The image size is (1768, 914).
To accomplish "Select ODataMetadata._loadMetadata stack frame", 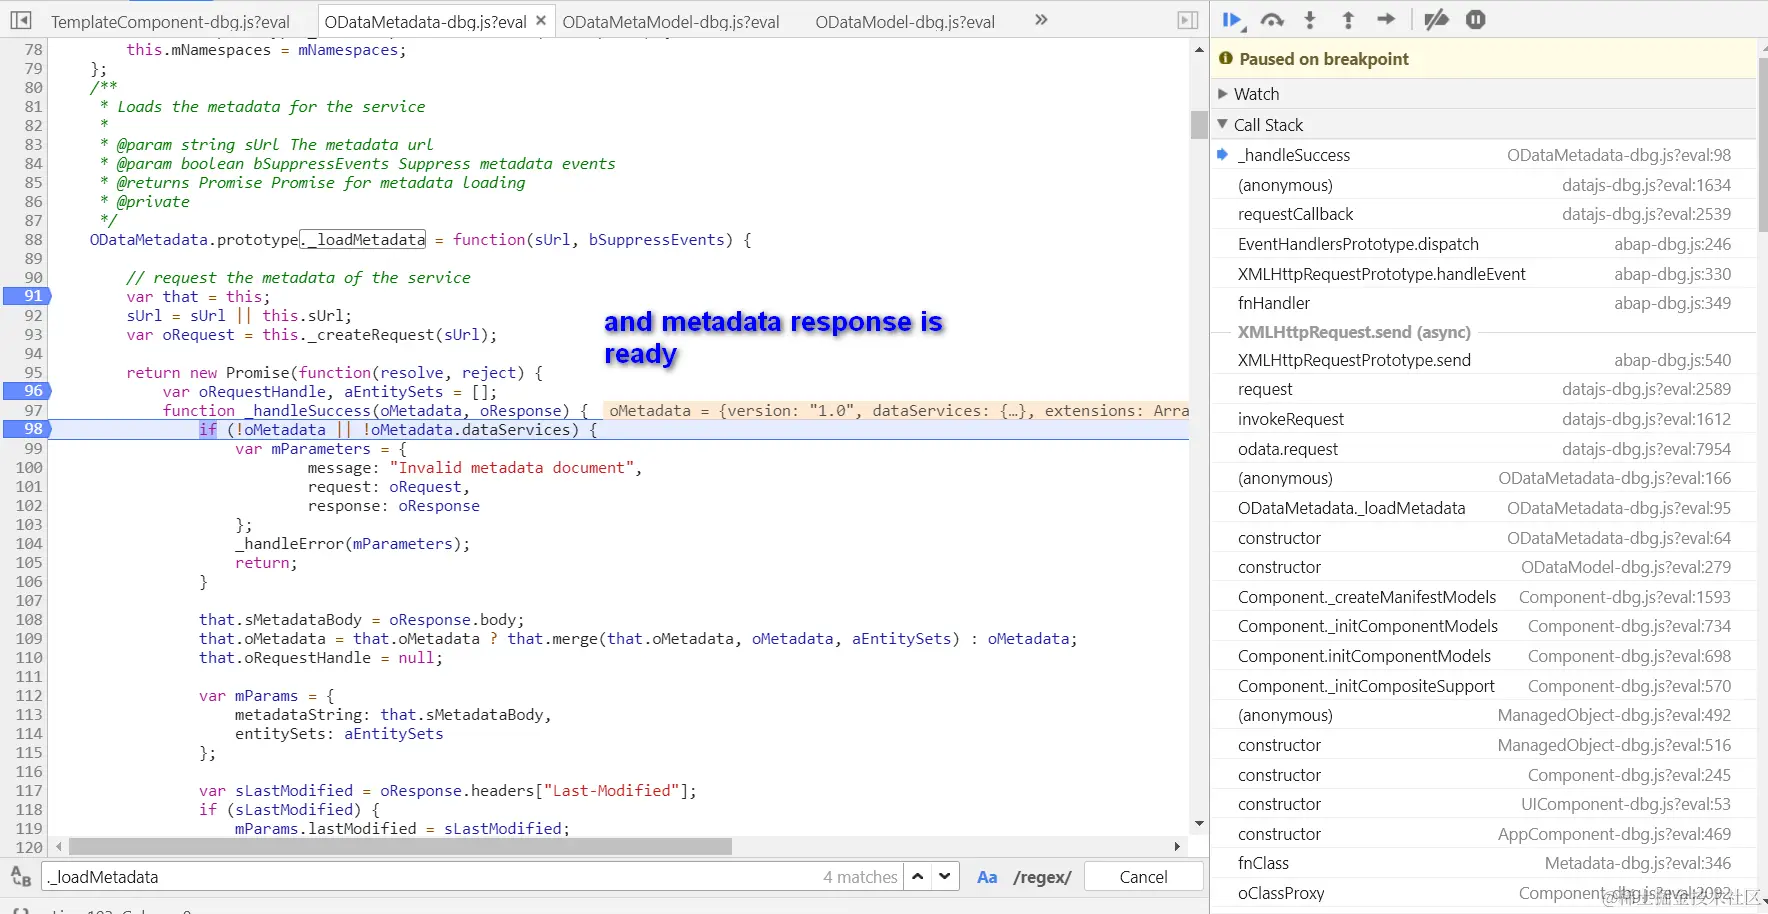I will 1484,508.
